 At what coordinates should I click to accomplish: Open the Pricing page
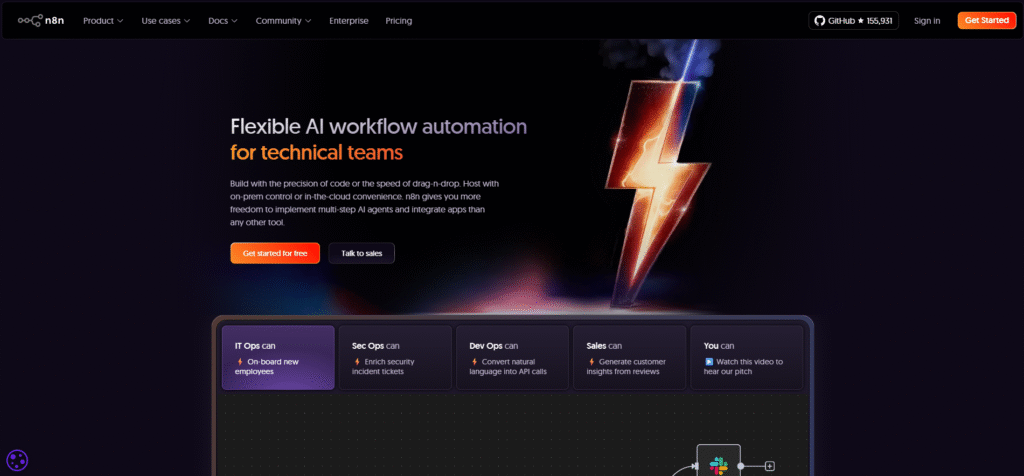pos(398,21)
